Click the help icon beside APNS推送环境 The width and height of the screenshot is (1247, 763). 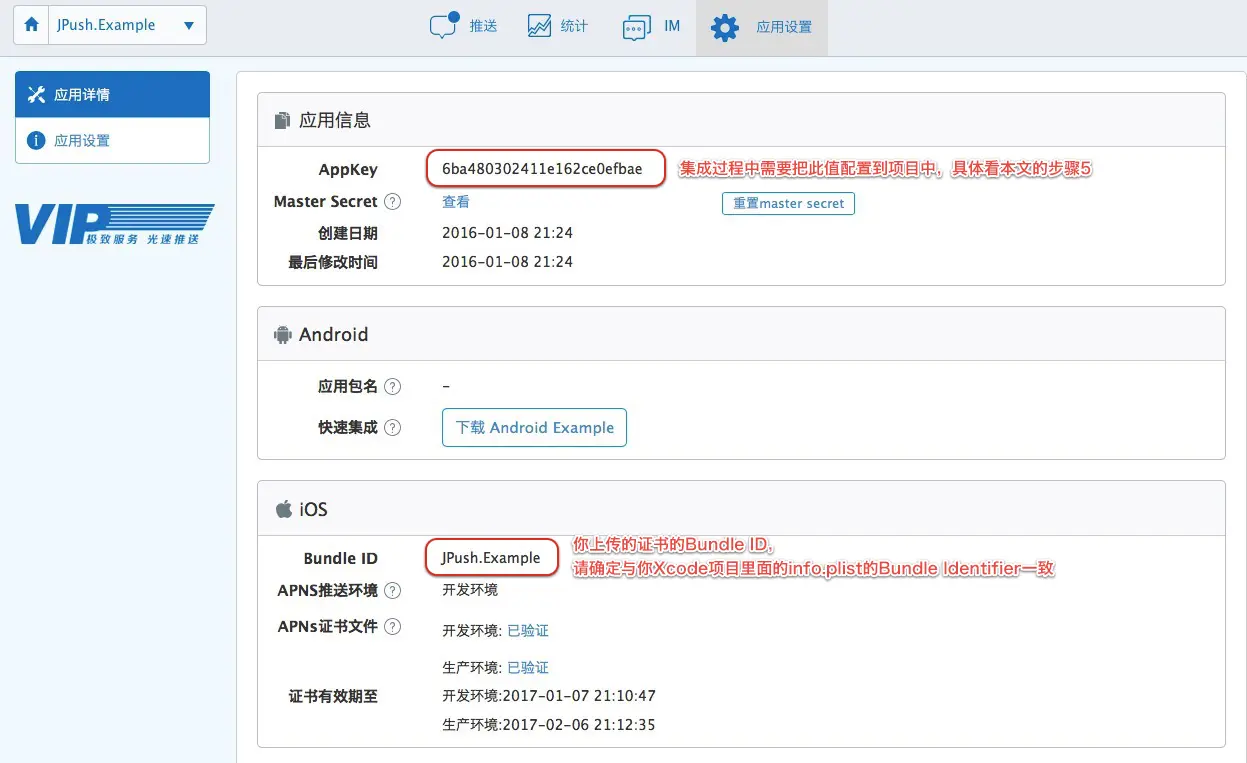(393, 591)
